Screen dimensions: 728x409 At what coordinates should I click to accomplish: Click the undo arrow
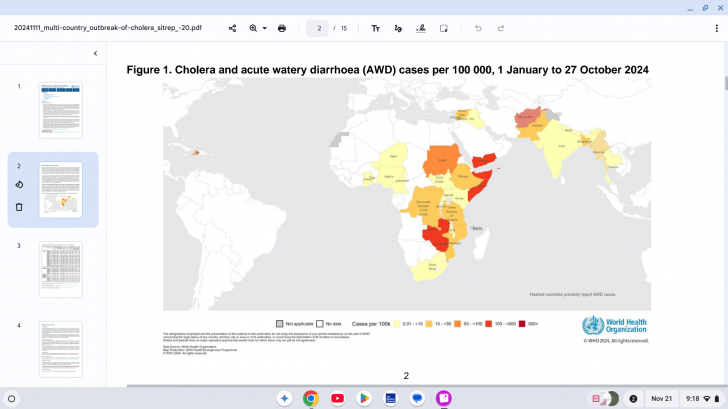[x=478, y=28]
